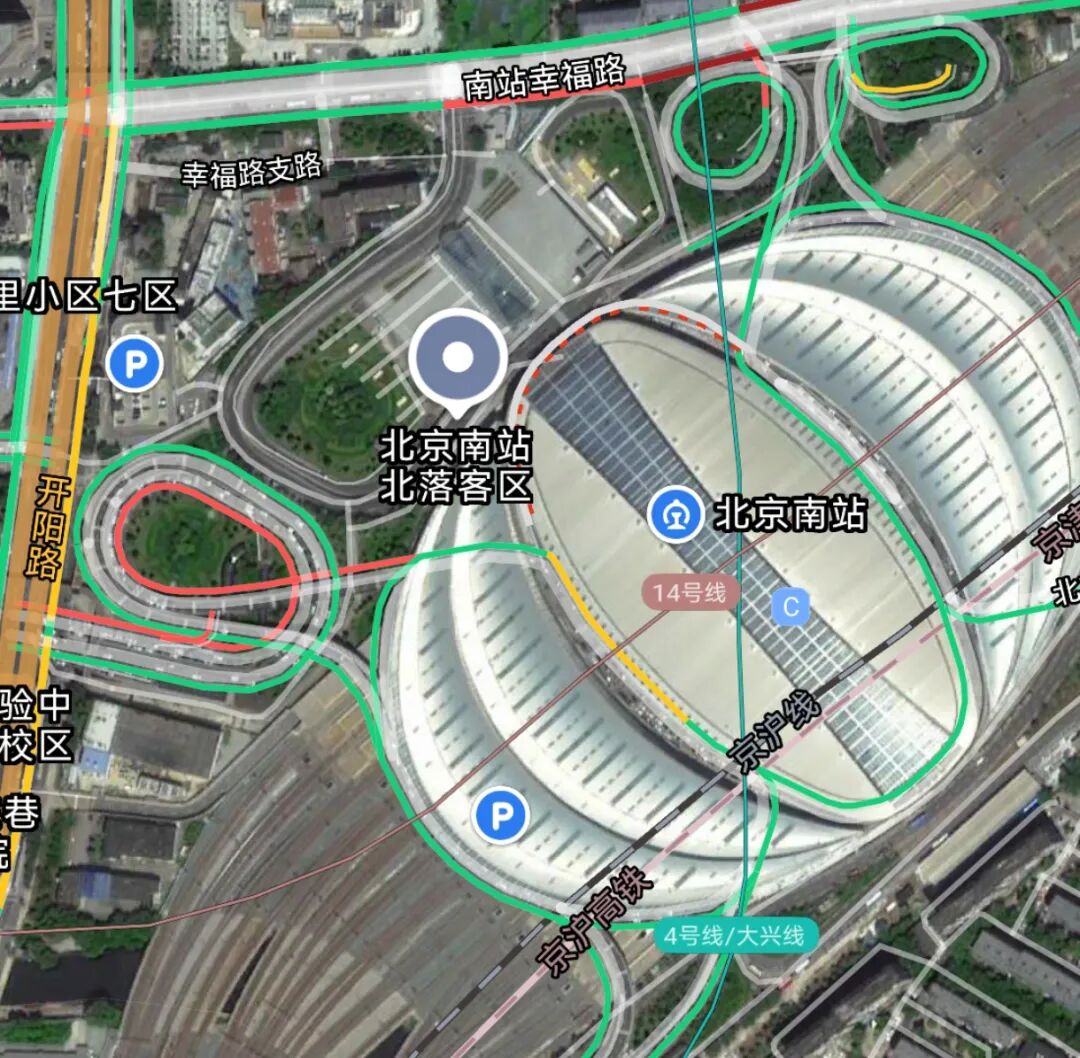Select the 京沪线 railway label
The image size is (1080, 1058).
pos(776,730)
